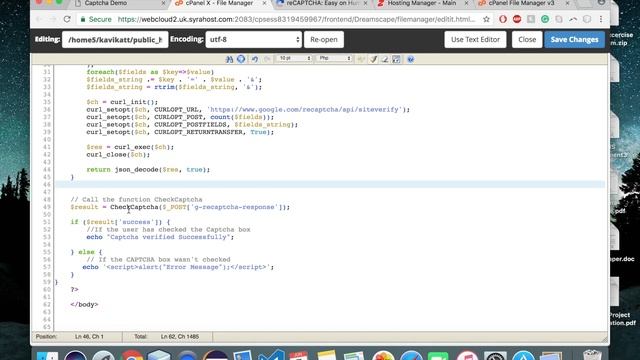Open Visual Studio Code from the dock
640x360 pixels.
tap(271, 355)
